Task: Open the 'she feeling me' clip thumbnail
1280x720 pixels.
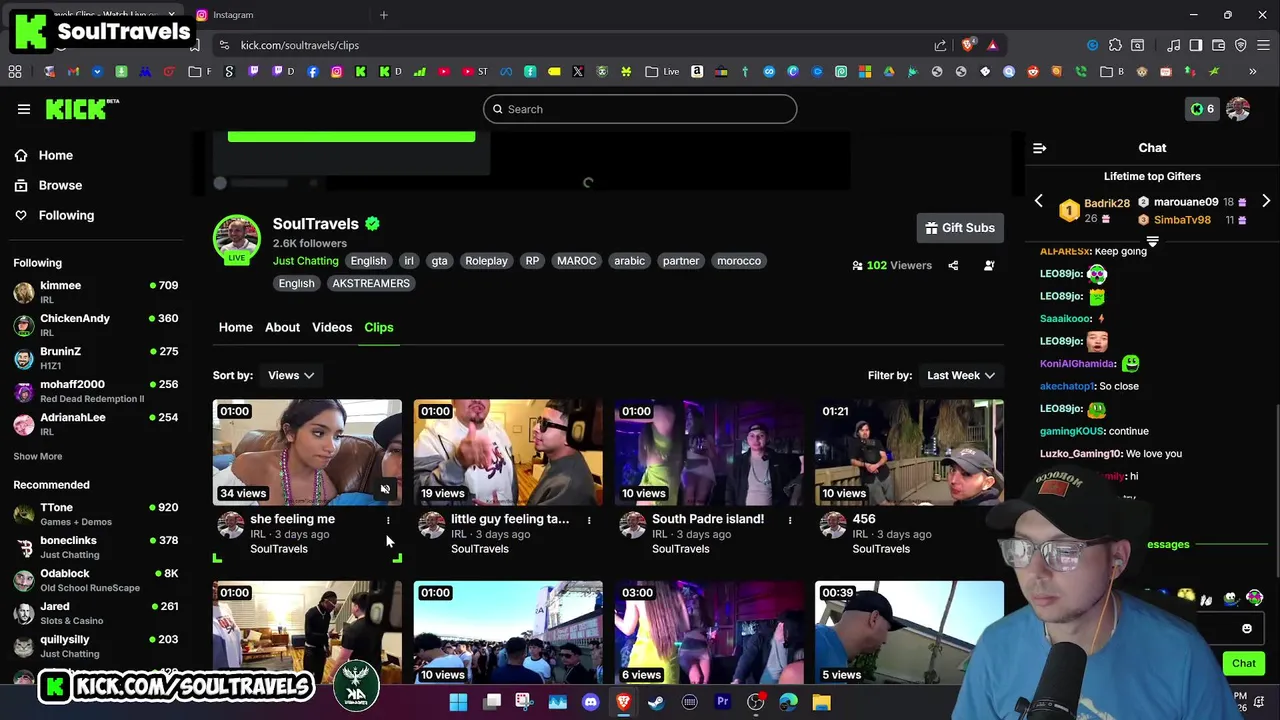Action: [307, 452]
